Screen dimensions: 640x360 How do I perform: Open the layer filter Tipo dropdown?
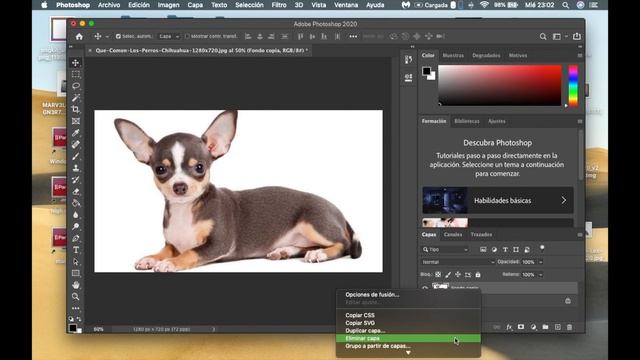point(445,249)
